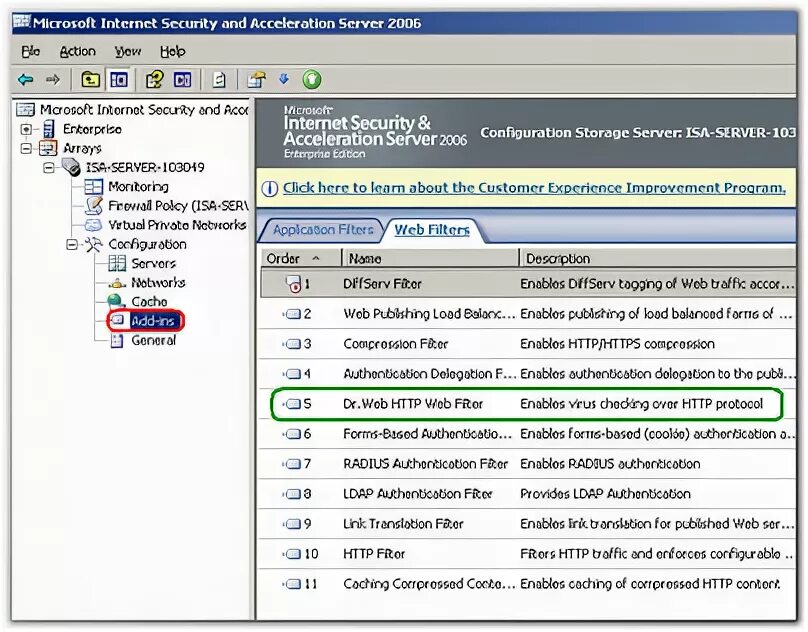The height and width of the screenshot is (632, 808).
Task: Click 'Enables RADIUS authentication' description cell
Action: tap(610, 464)
